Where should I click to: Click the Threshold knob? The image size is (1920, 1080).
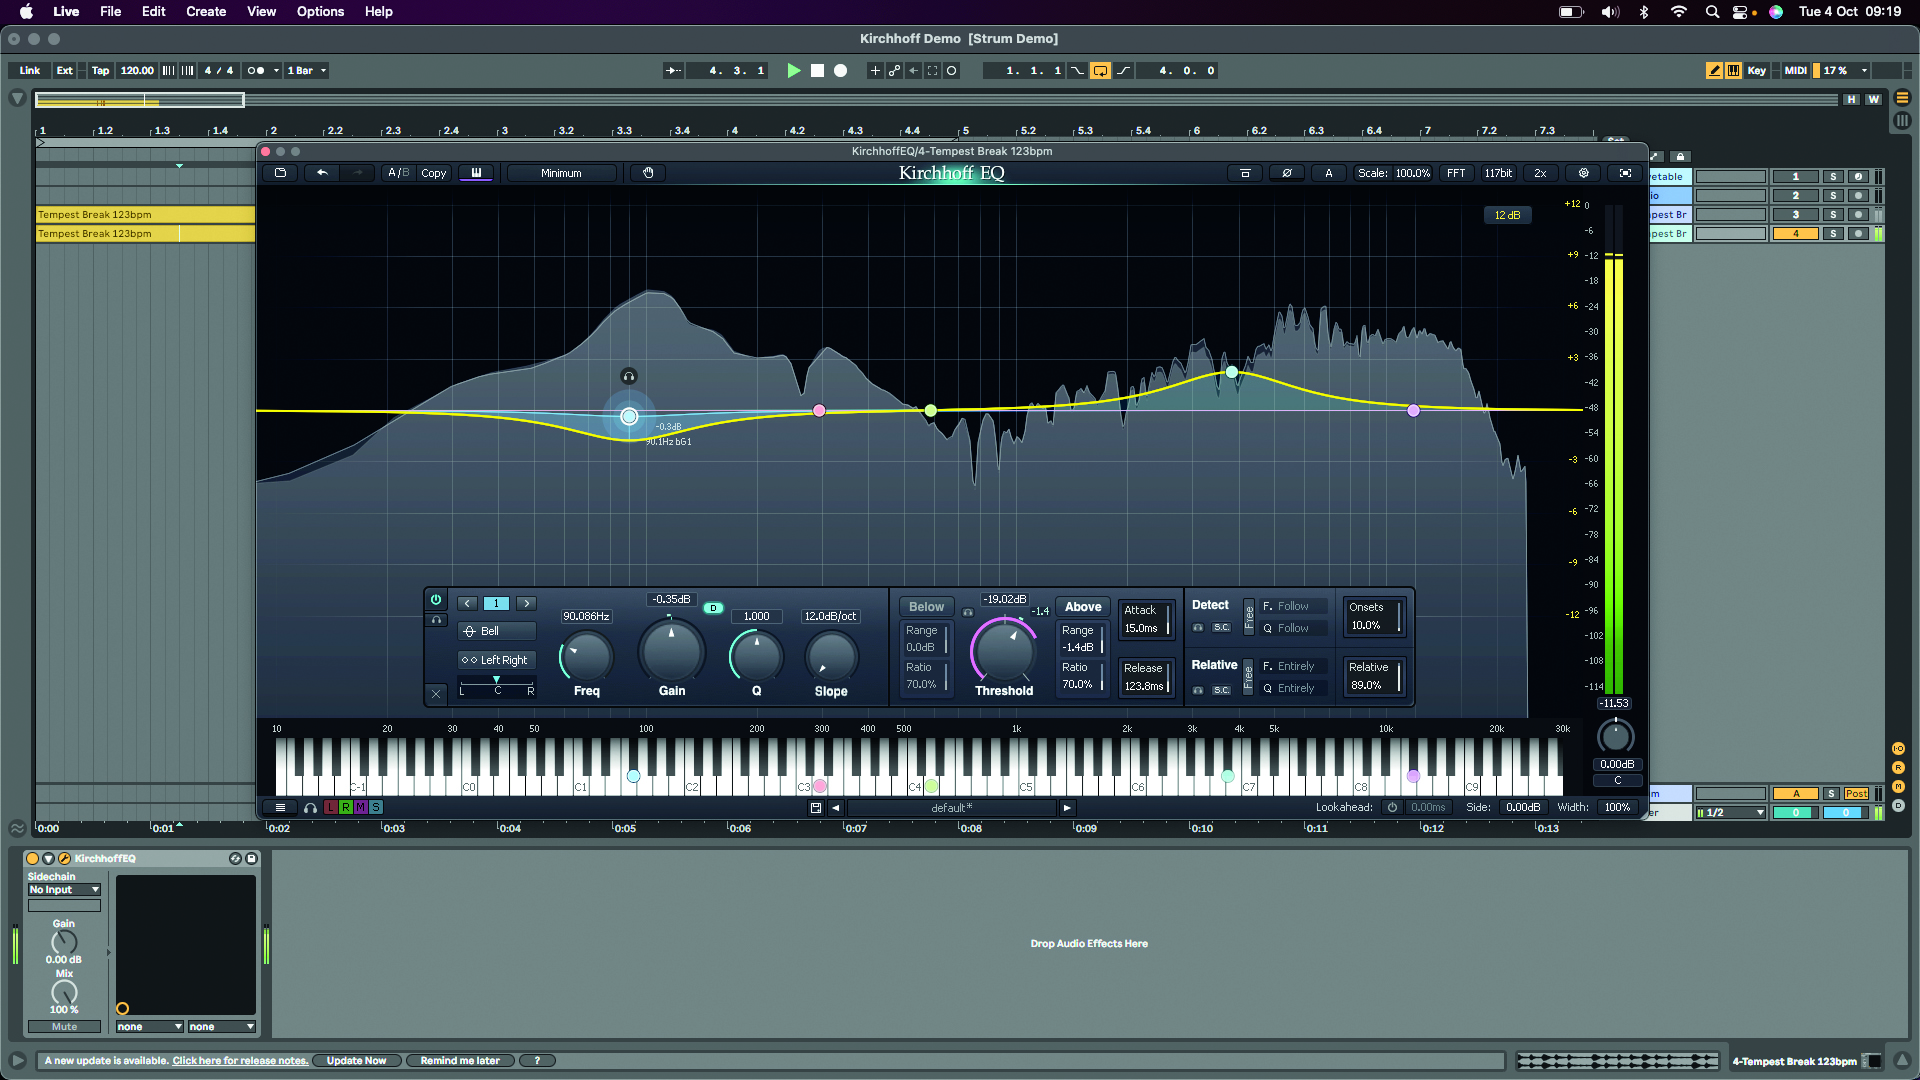1003,651
